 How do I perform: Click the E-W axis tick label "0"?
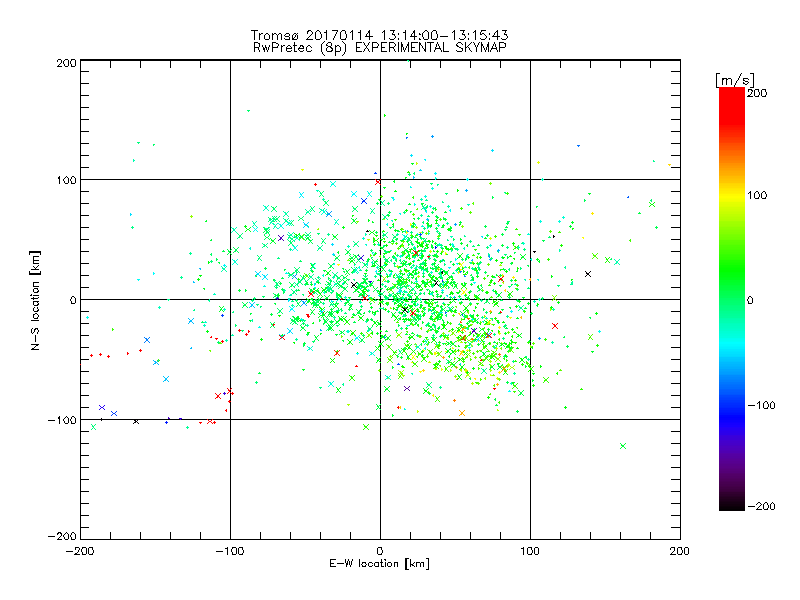pyautogui.click(x=380, y=551)
